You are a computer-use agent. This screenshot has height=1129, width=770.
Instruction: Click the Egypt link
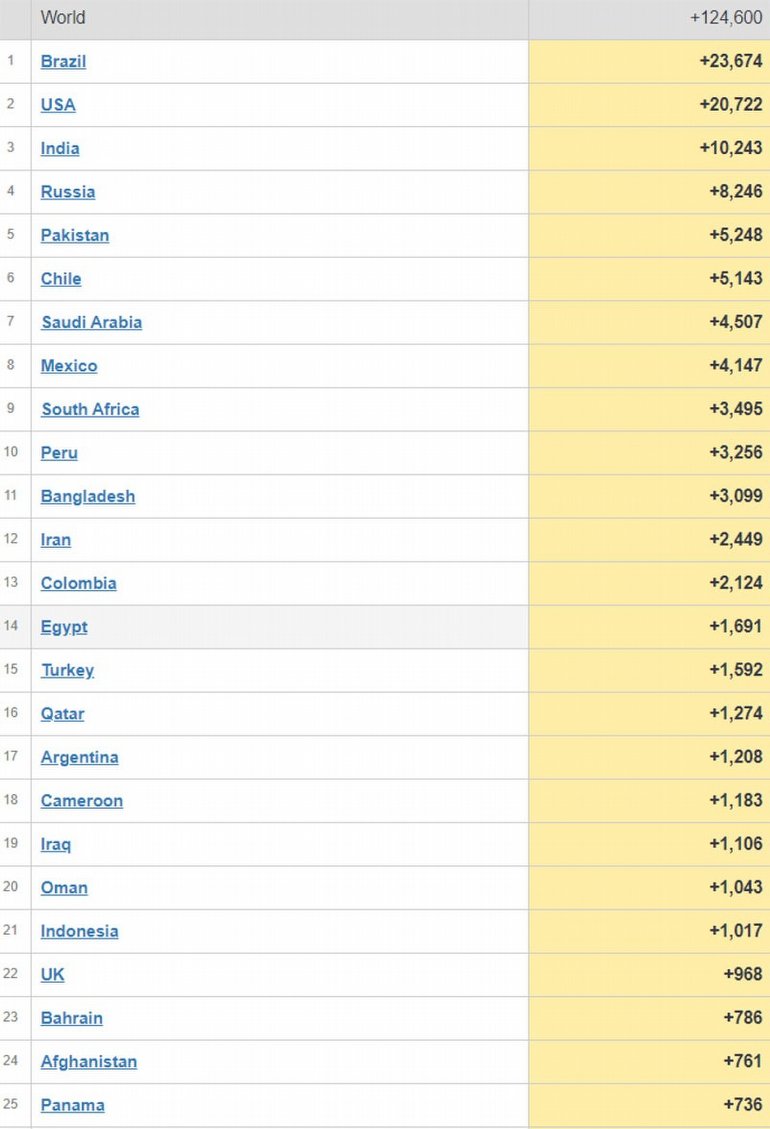[x=64, y=627]
